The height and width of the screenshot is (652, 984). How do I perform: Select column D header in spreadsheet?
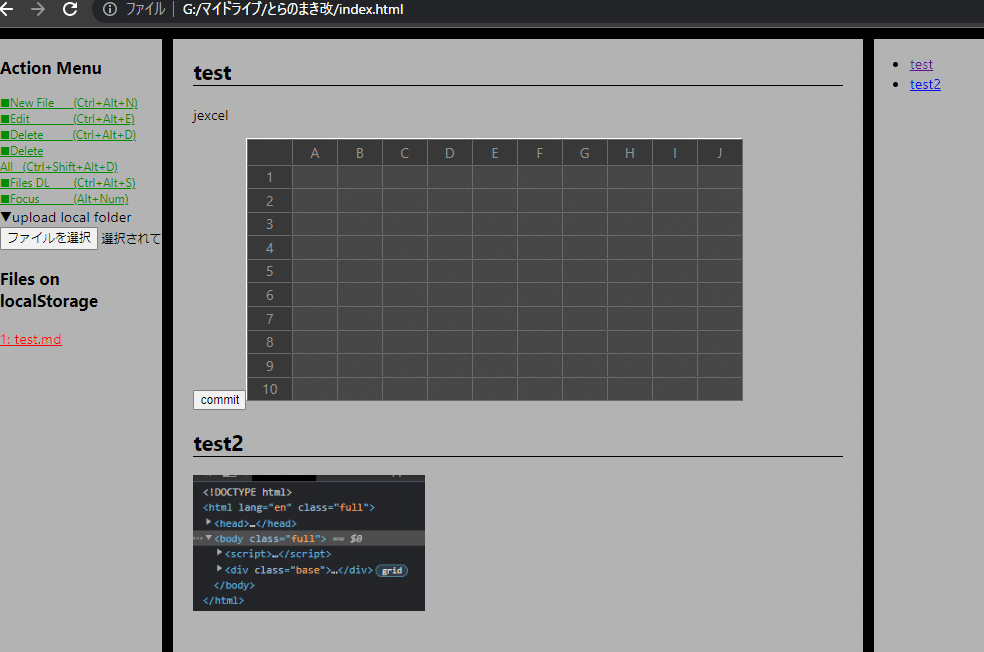click(x=450, y=153)
